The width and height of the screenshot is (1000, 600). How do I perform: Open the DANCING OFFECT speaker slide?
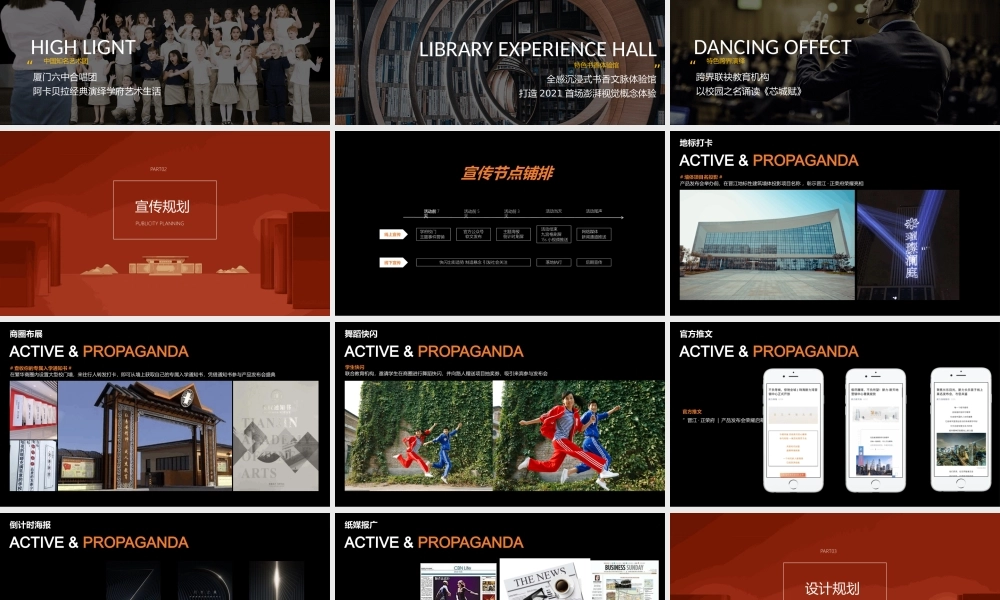point(834,62)
